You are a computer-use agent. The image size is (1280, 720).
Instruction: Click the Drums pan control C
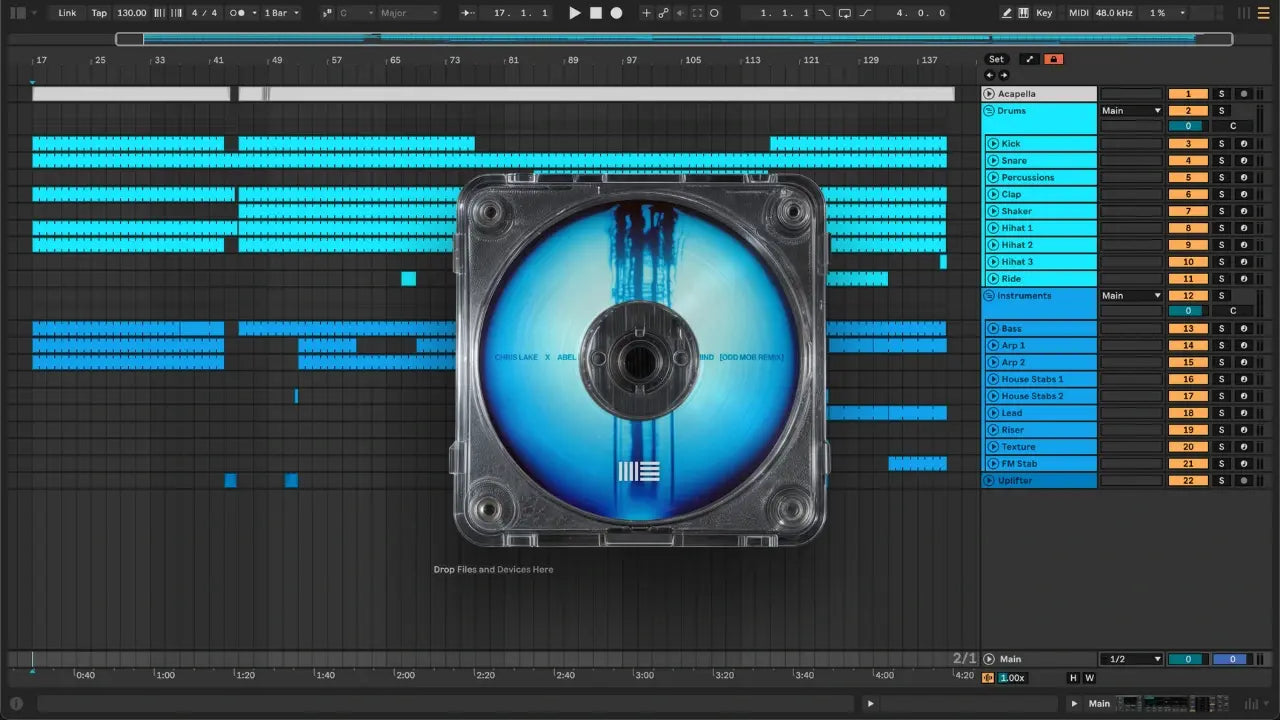tap(1232, 127)
